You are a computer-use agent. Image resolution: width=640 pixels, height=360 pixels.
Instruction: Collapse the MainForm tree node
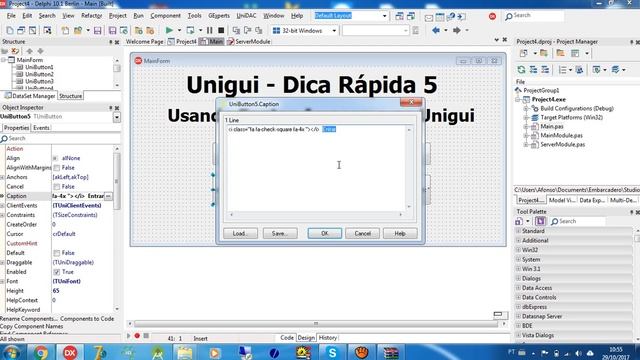(x=3, y=60)
